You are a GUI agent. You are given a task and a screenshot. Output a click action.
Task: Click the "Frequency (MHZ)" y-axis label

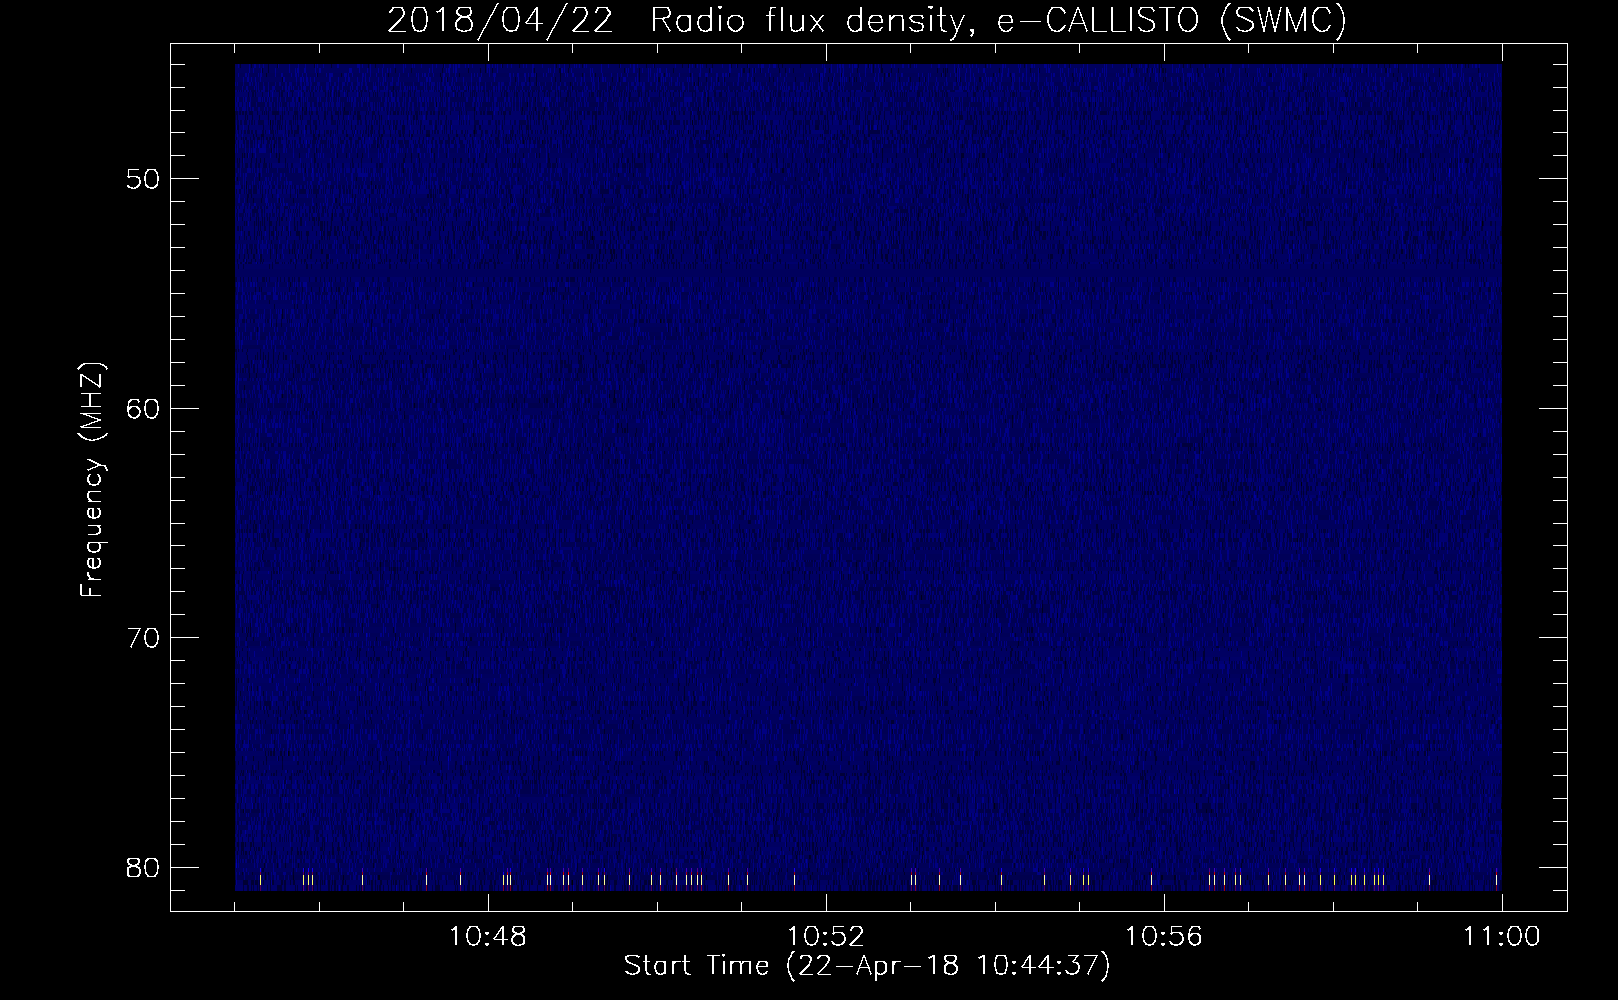point(92,479)
